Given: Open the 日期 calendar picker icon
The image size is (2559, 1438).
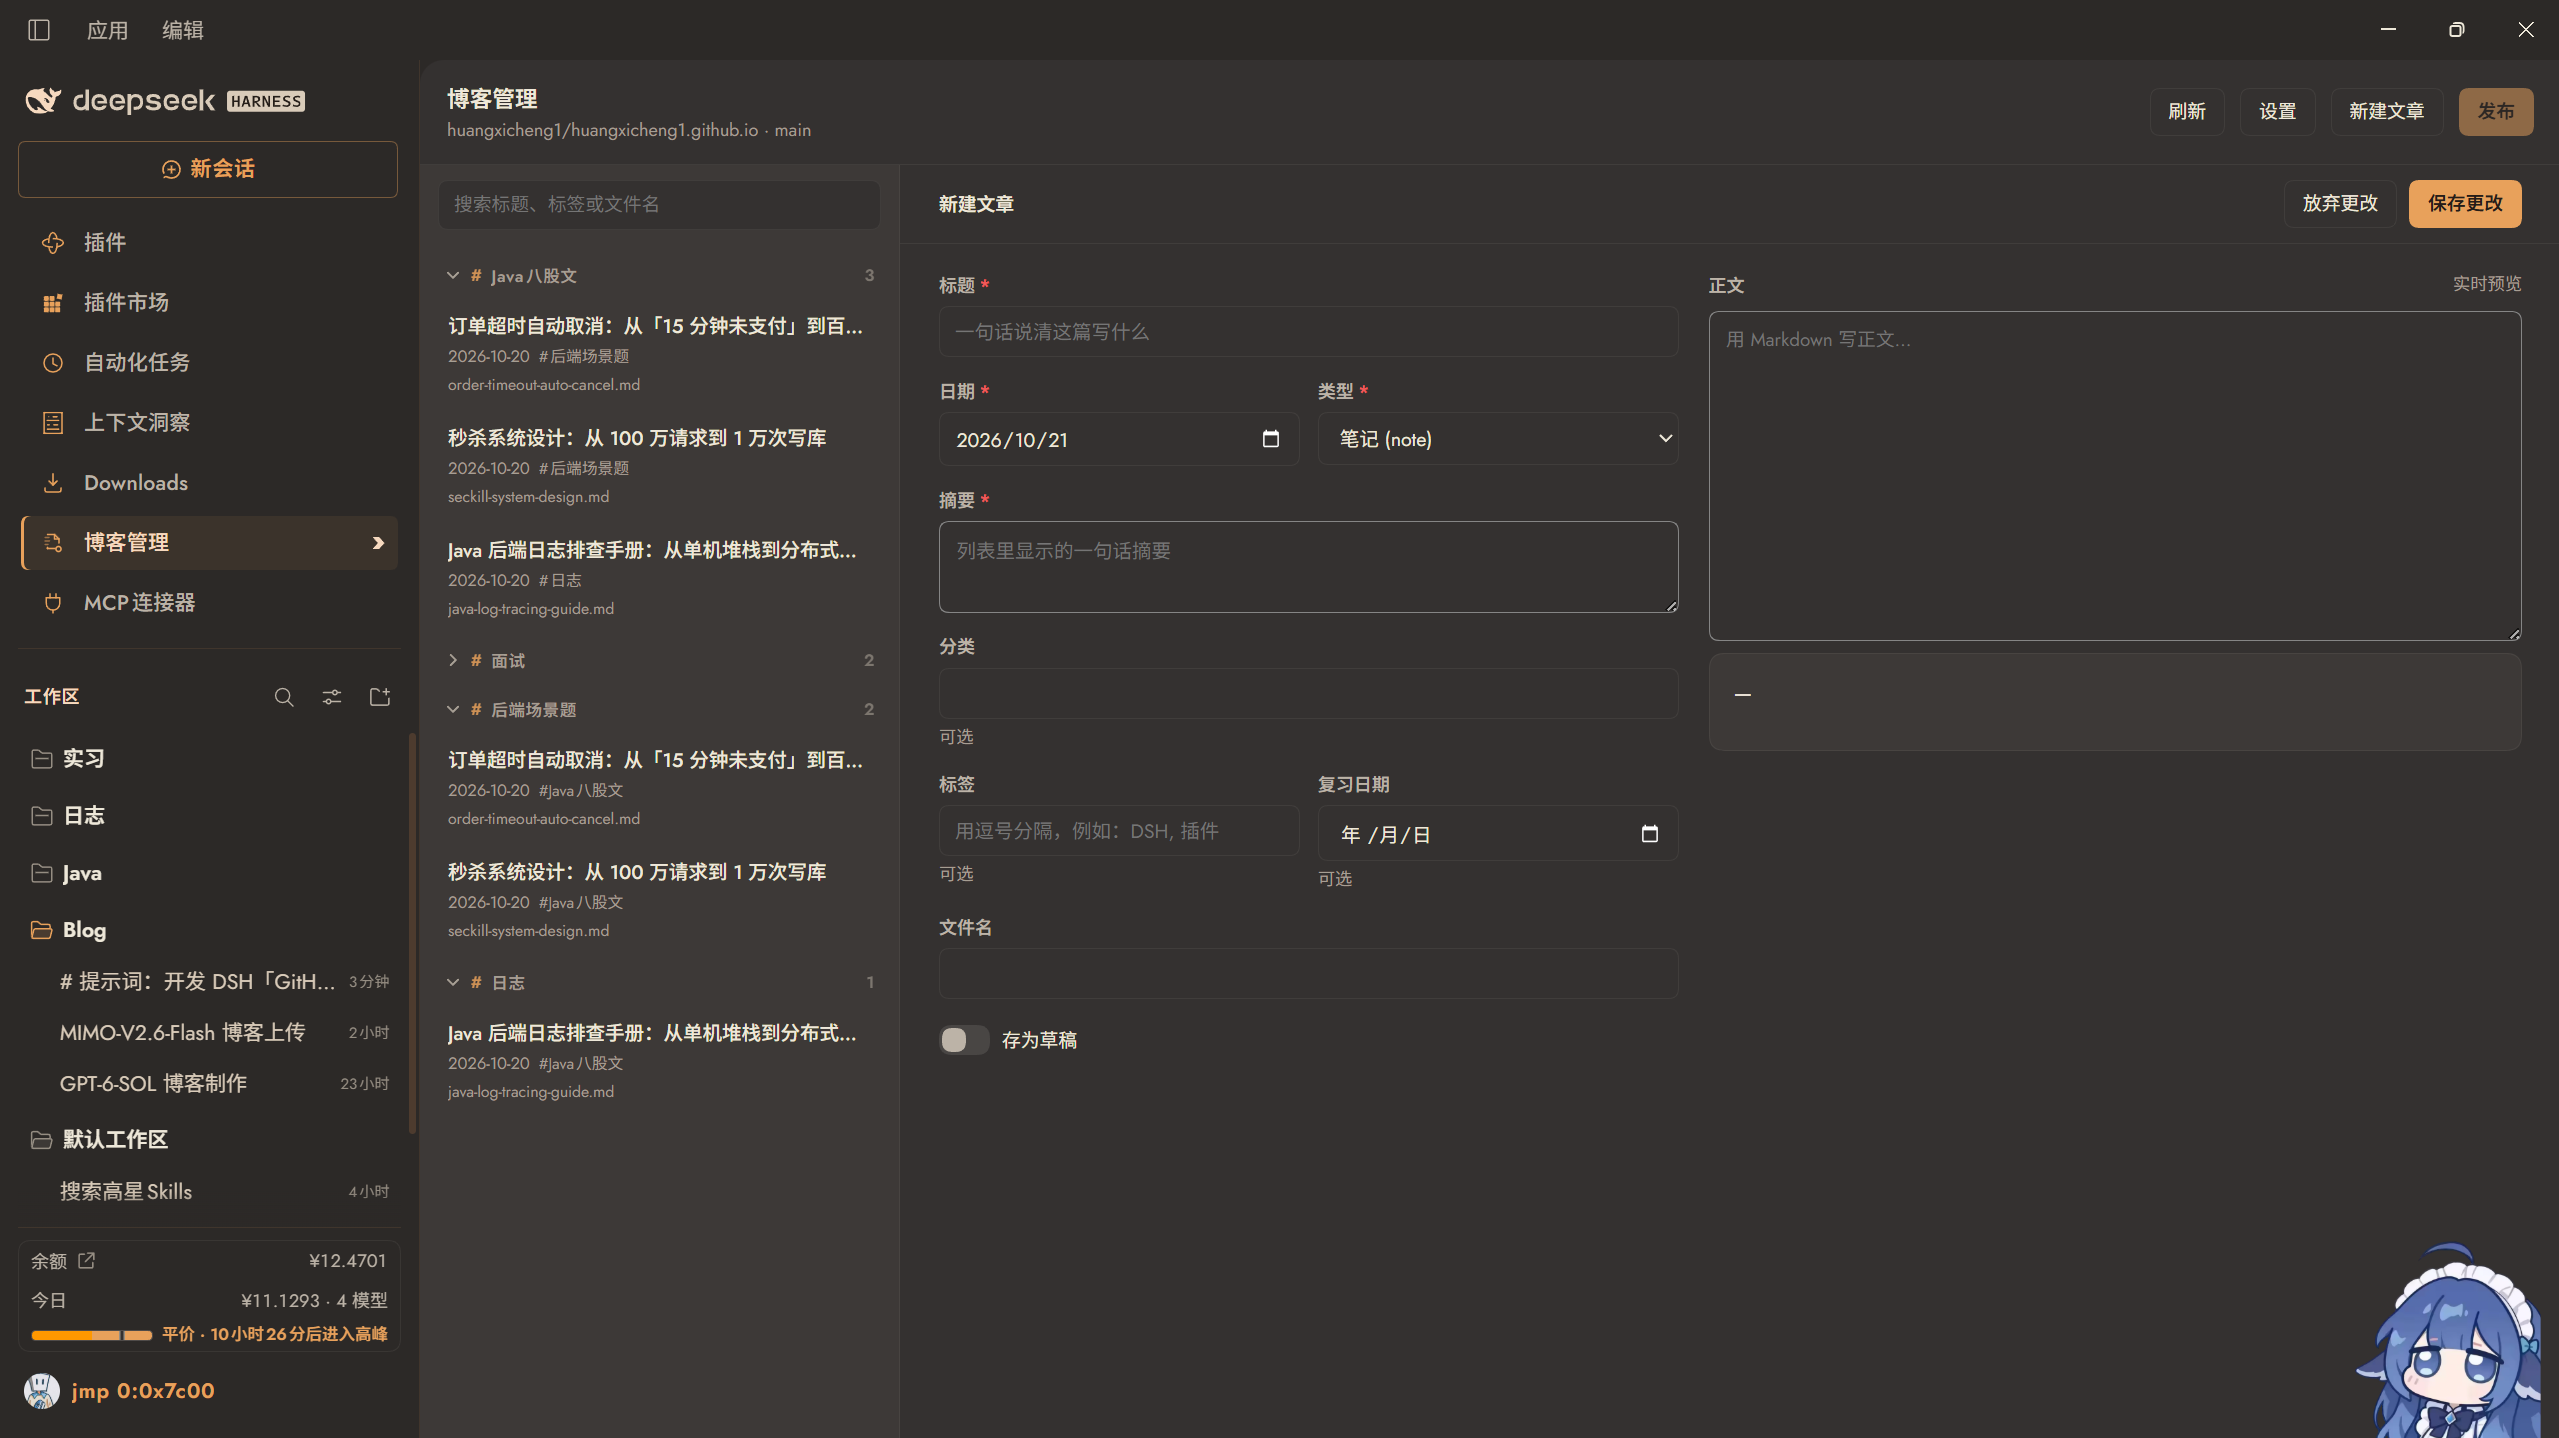Looking at the screenshot, I should 1271,439.
